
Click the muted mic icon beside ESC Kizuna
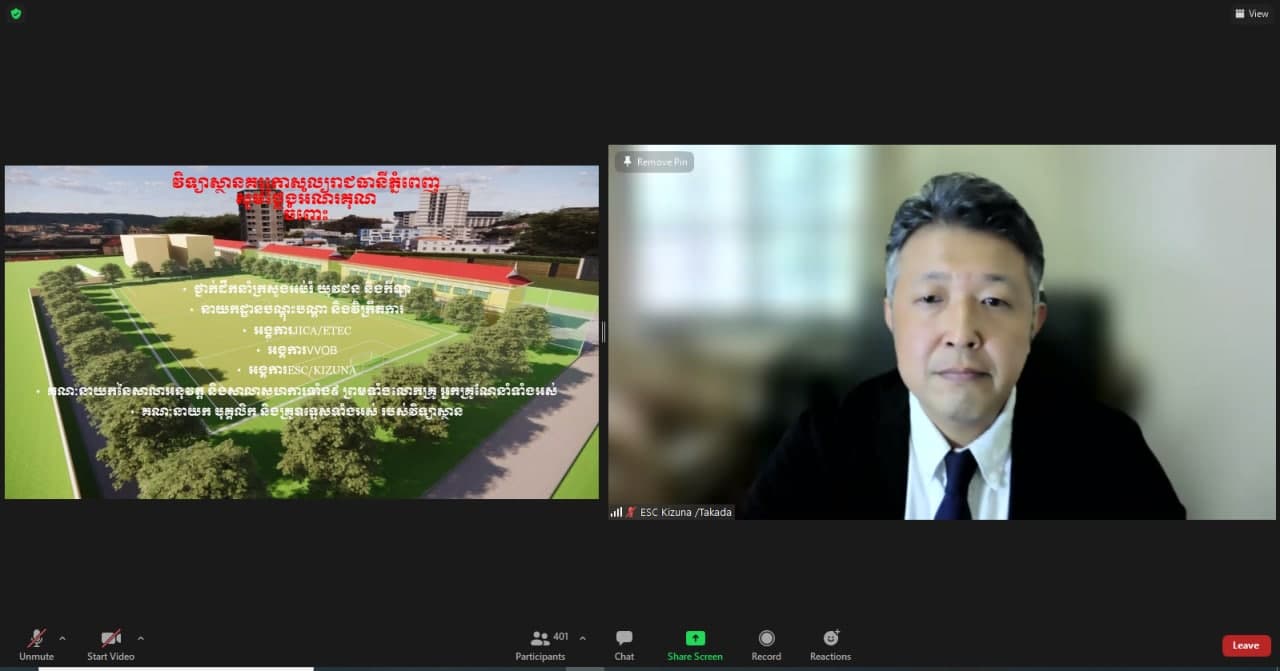pos(630,512)
